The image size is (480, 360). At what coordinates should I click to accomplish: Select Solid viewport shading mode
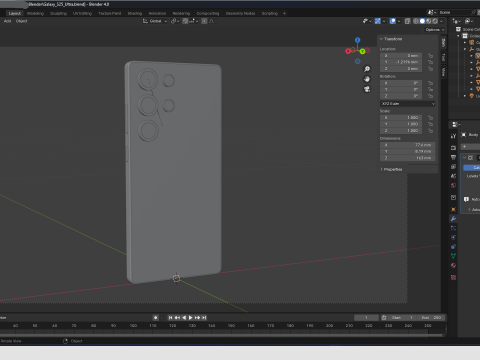(x=422, y=21)
